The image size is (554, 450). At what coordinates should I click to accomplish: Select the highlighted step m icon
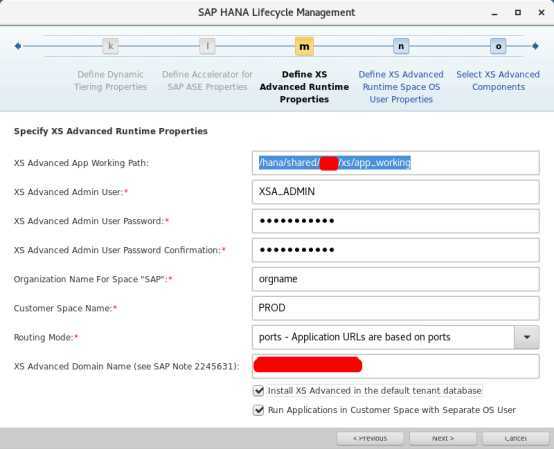pyautogui.click(x=304, y=46)
